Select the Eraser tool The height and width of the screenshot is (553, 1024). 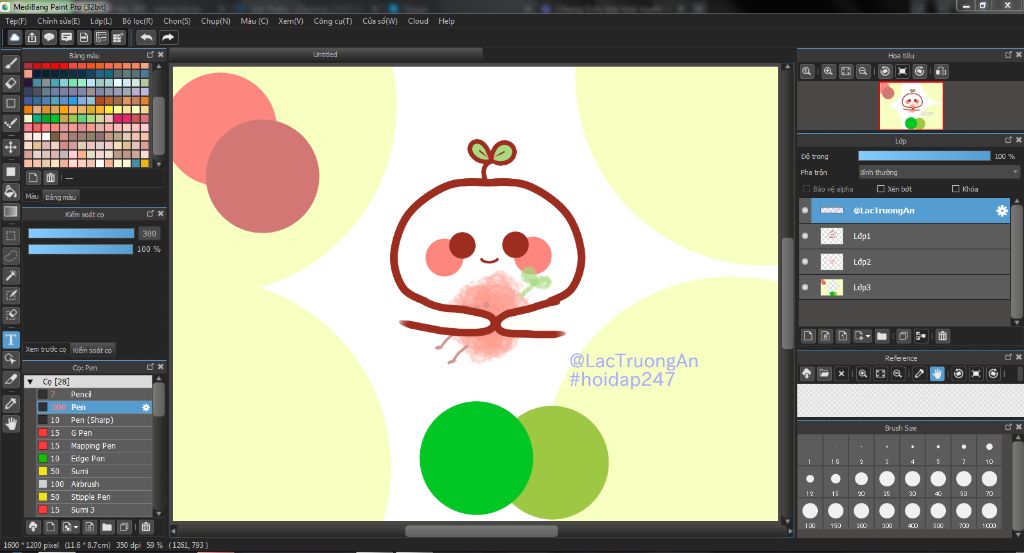point(10,83)
